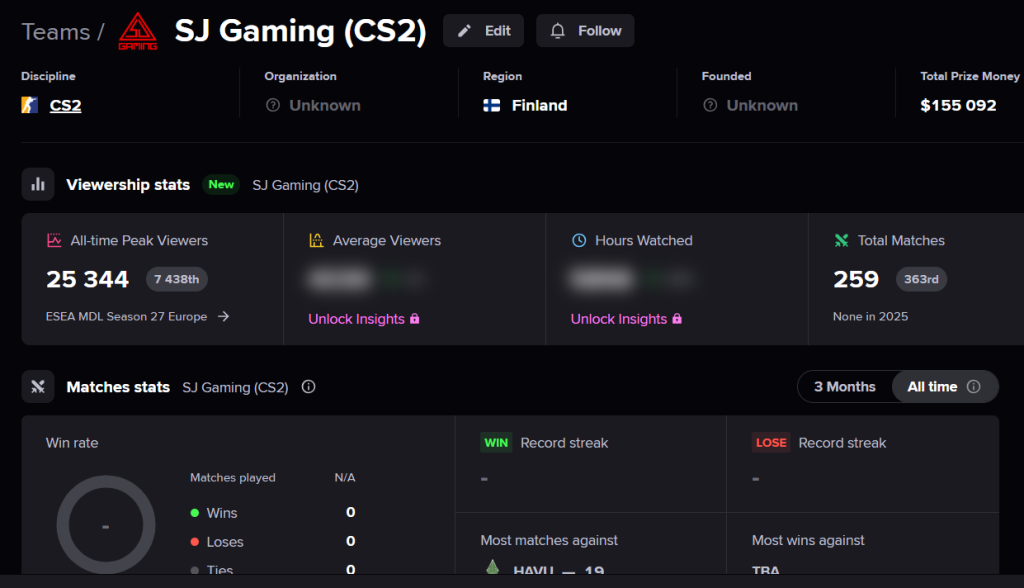Click the HAVU team logo icon
Image resolution: width=1024 pixels, height=588 pixels.
(x=493, y=567)
